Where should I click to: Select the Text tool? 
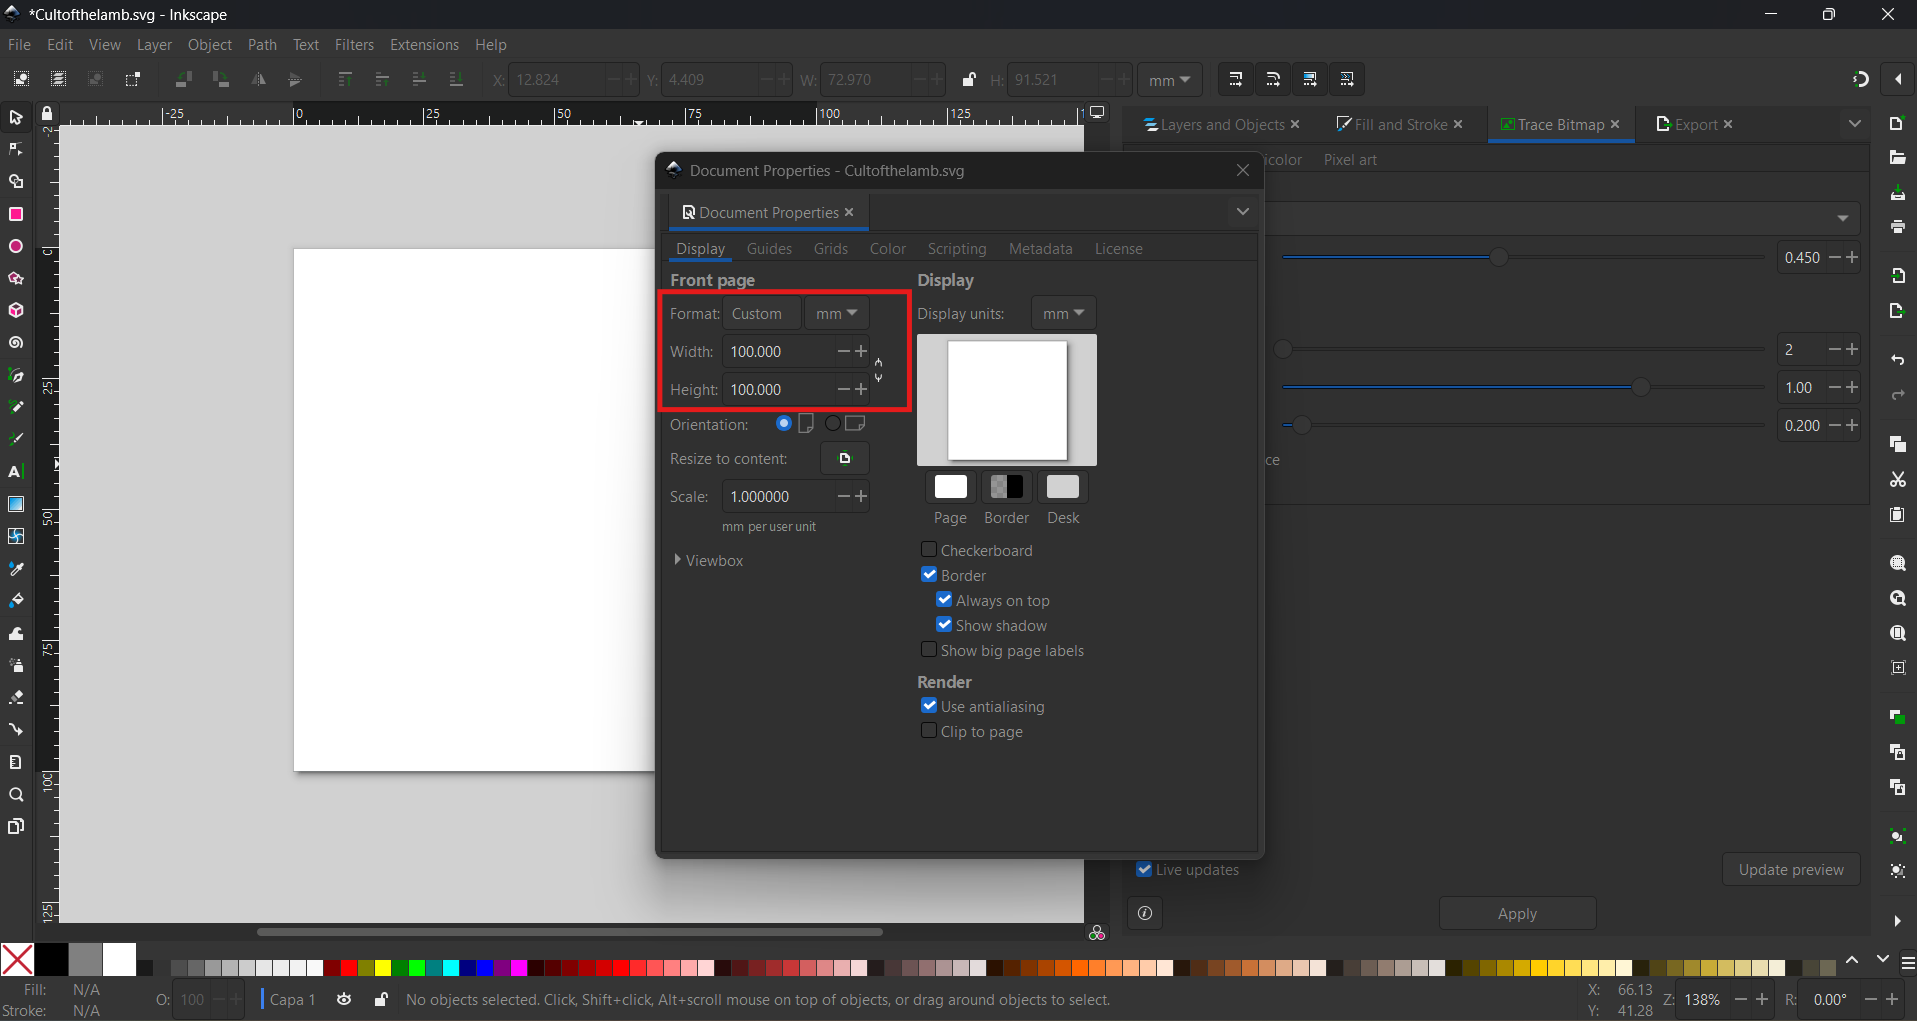coord(16,472)
